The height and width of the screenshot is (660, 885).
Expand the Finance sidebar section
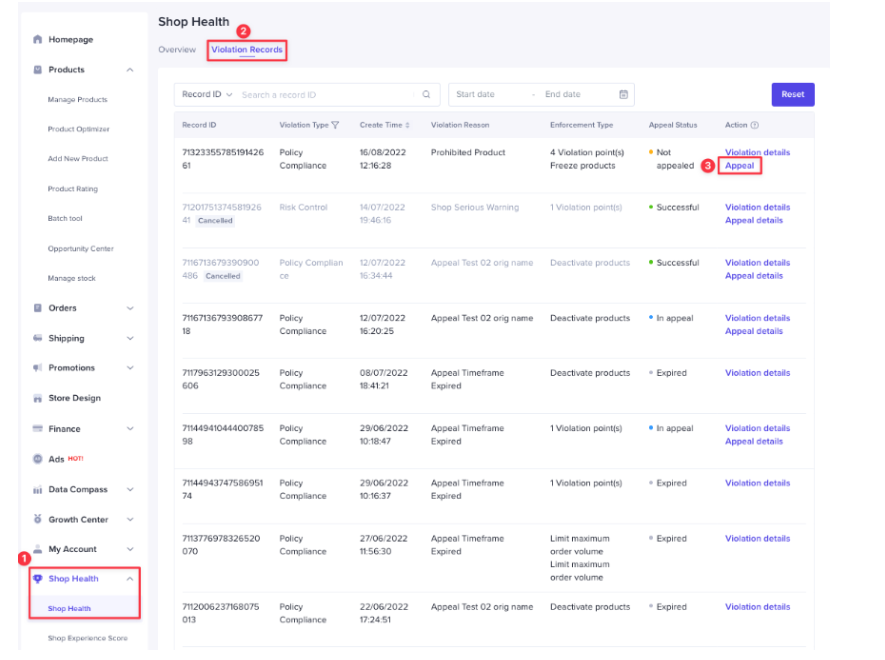(130, 429)
